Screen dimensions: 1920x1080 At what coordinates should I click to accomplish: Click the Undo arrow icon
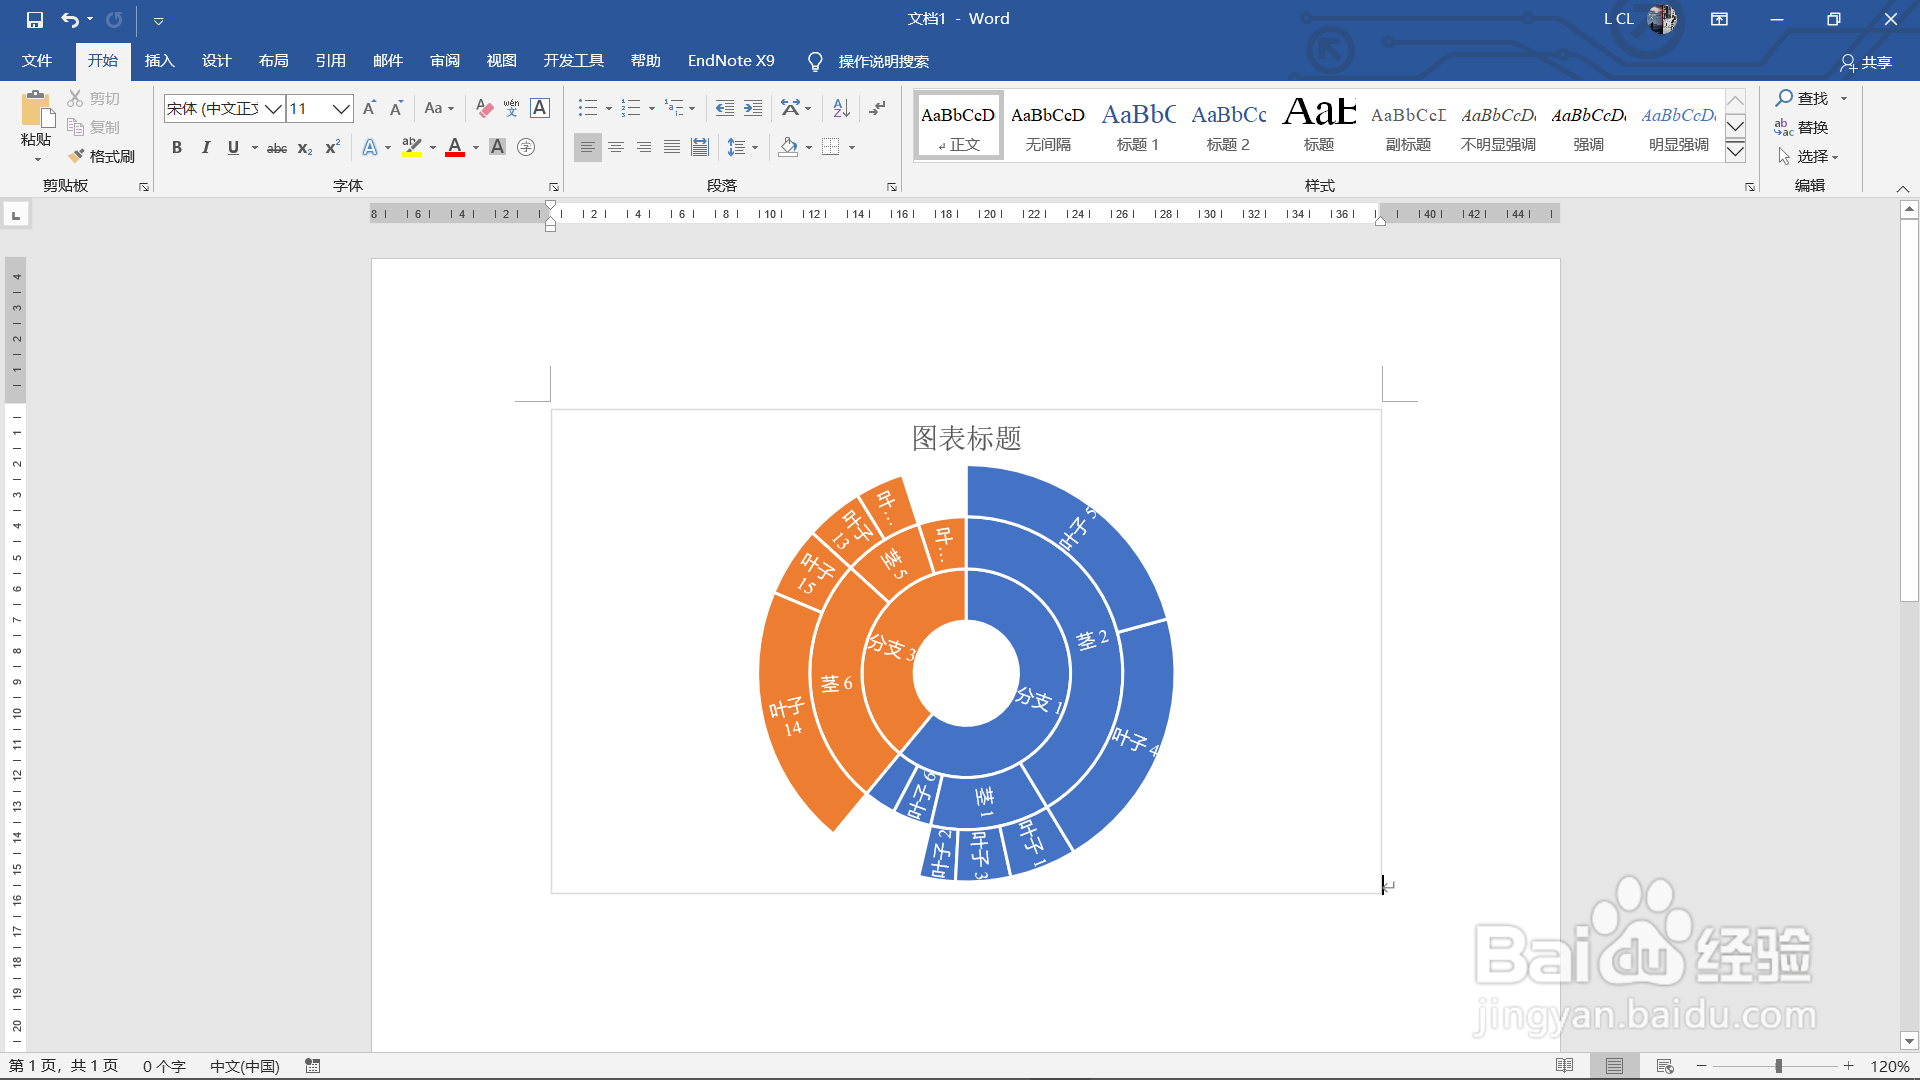pos(69,19)
